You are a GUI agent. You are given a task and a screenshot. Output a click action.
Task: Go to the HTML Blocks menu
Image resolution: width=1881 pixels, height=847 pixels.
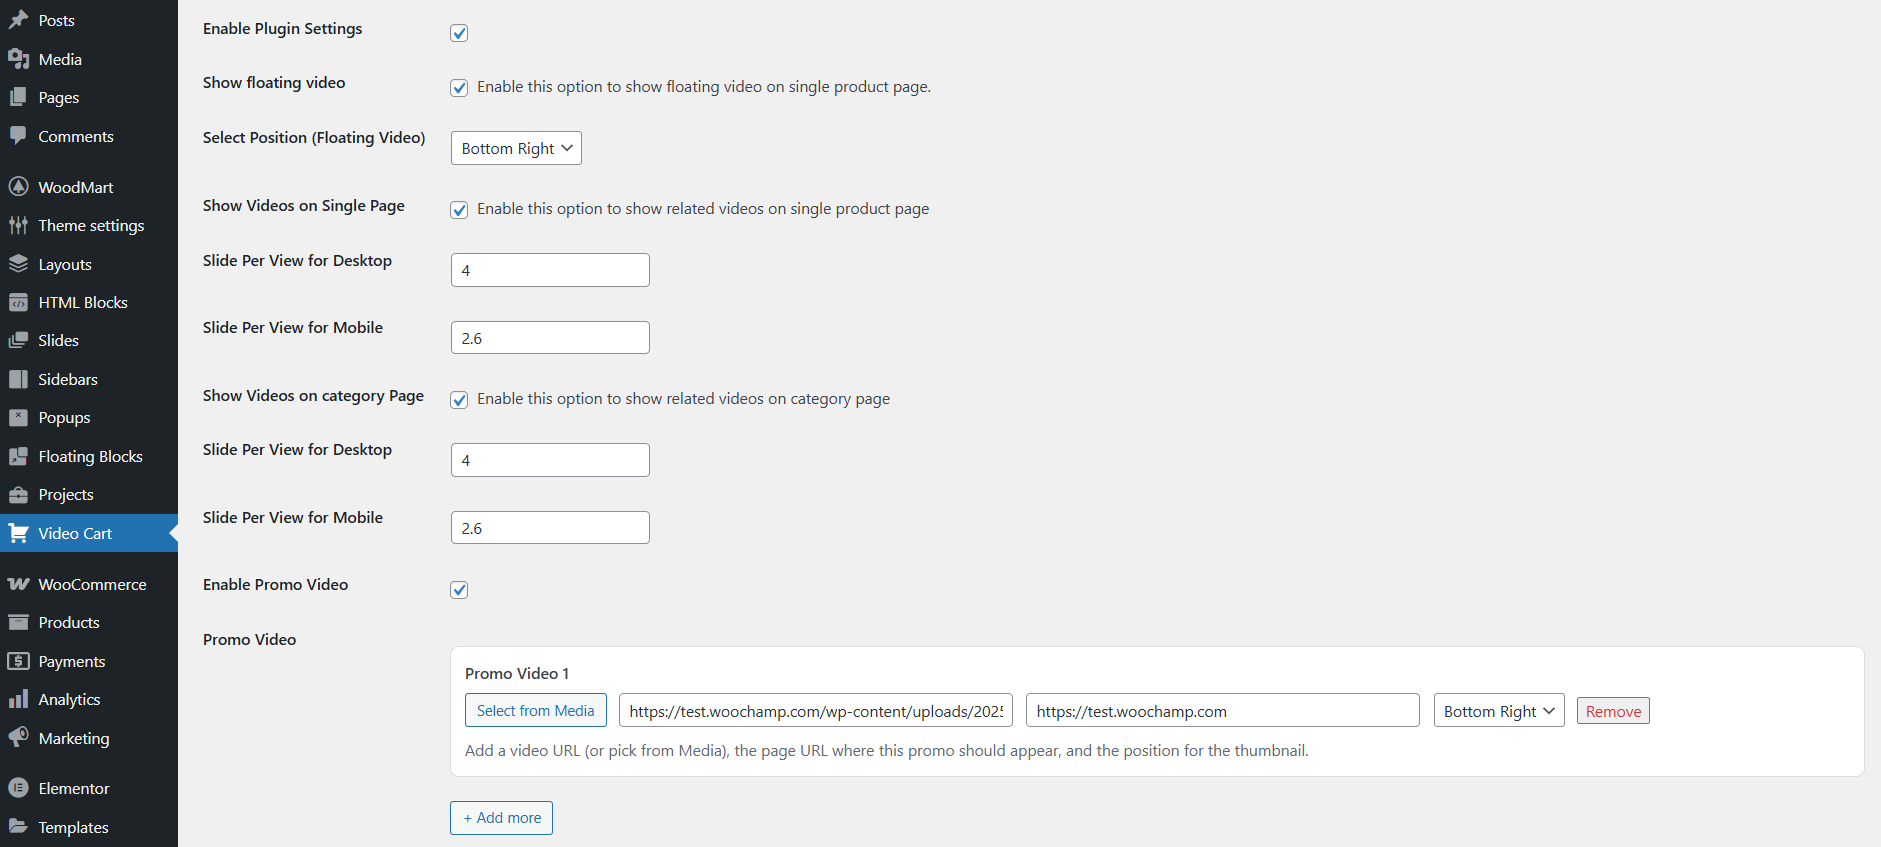coord(83,302)
